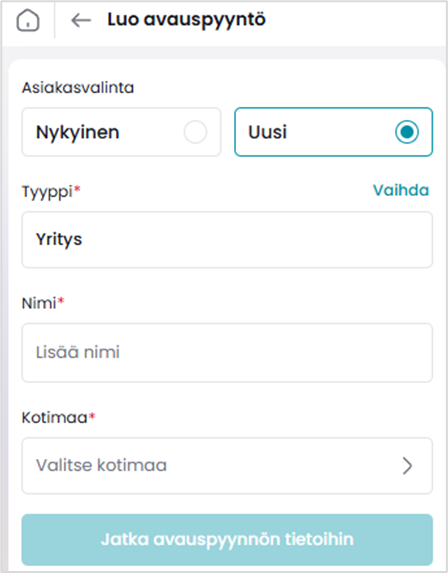Image resolution: width=448 pixels, height=573 pixels.
Task: Go to the home screen icon
Action: click(x=28, y=20)
